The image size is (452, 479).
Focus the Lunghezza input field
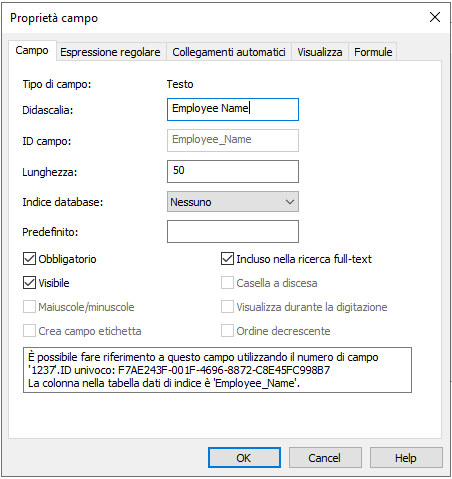[x=233, y=171]
